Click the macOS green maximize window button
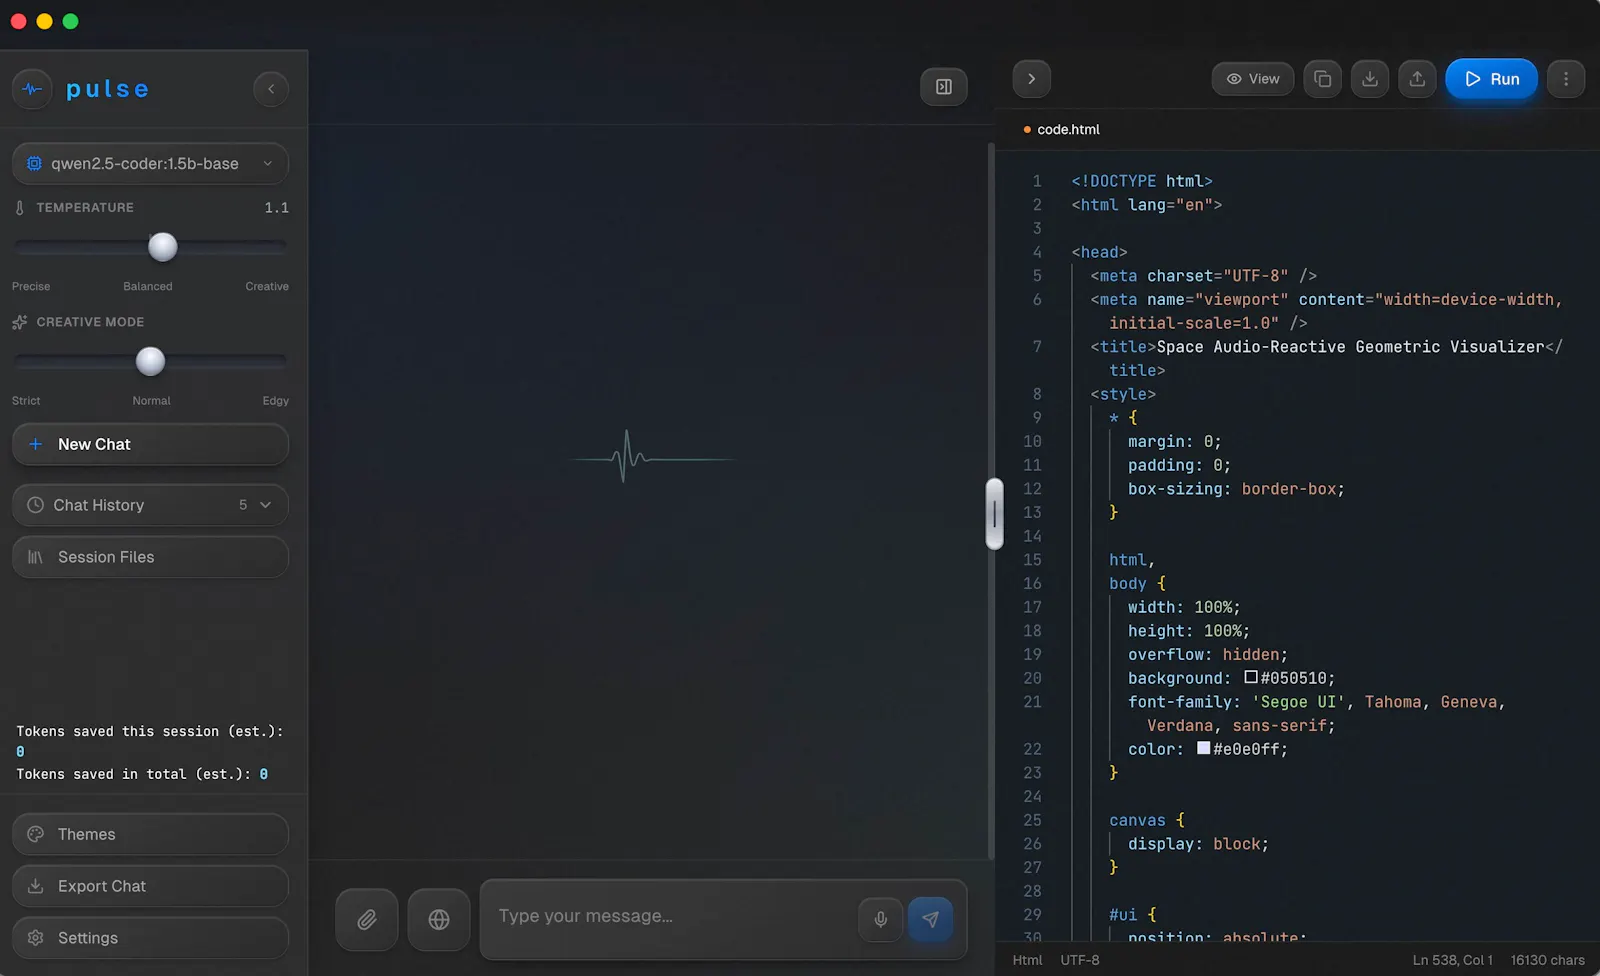 click(x=70, y=21)
